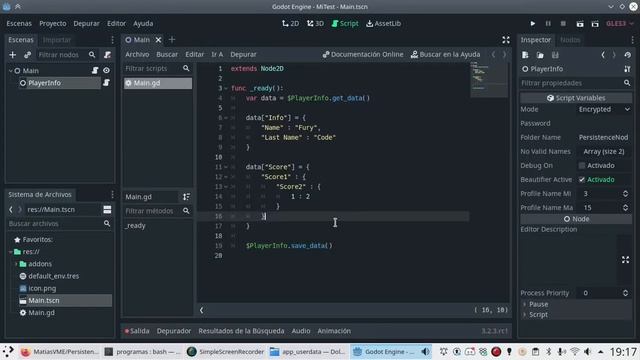Play custom scene icon

coord(595,24)
